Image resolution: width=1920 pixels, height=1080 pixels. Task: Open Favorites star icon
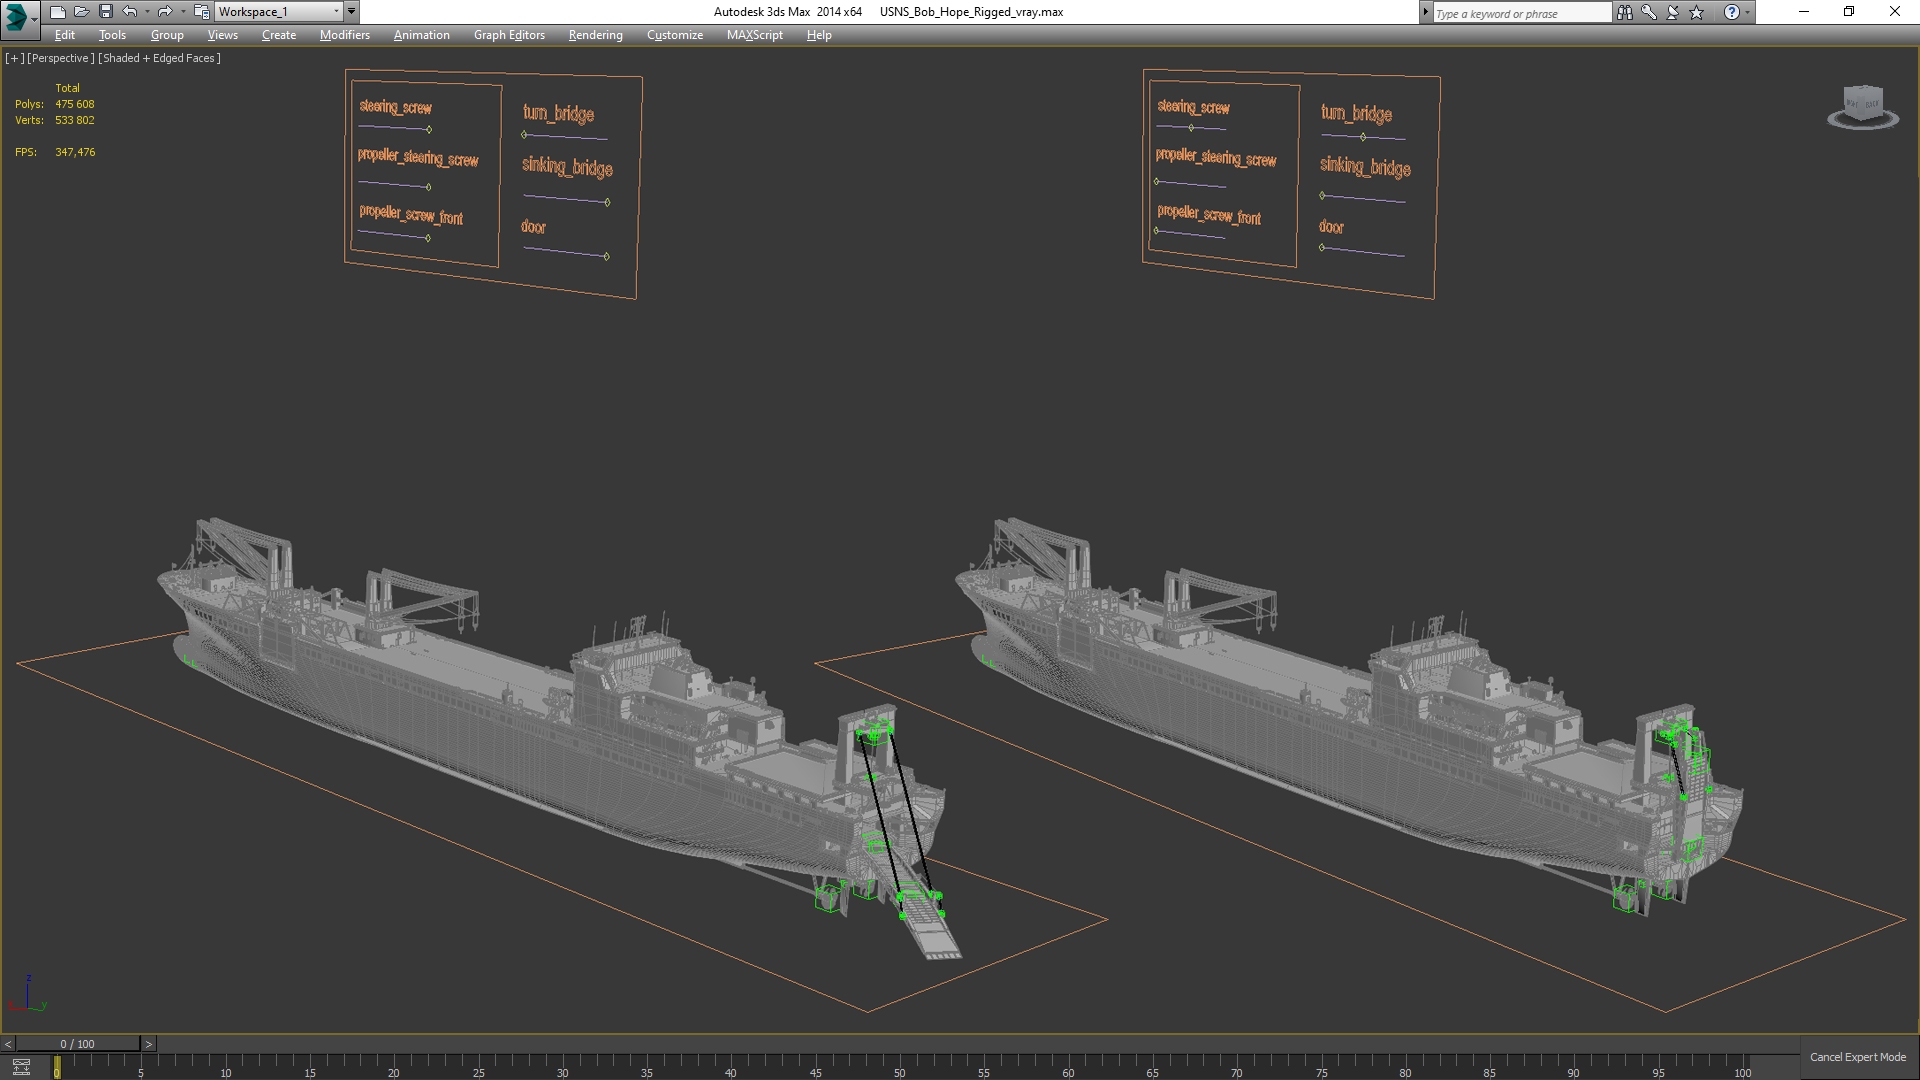click(x=1697, y=12)
